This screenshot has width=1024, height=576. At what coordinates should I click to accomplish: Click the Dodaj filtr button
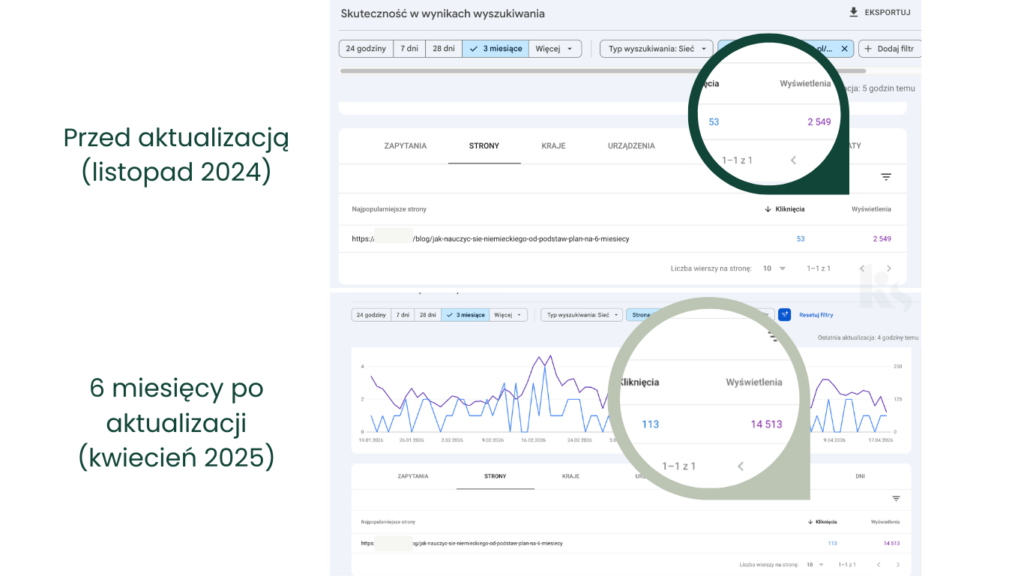[888, 48]
